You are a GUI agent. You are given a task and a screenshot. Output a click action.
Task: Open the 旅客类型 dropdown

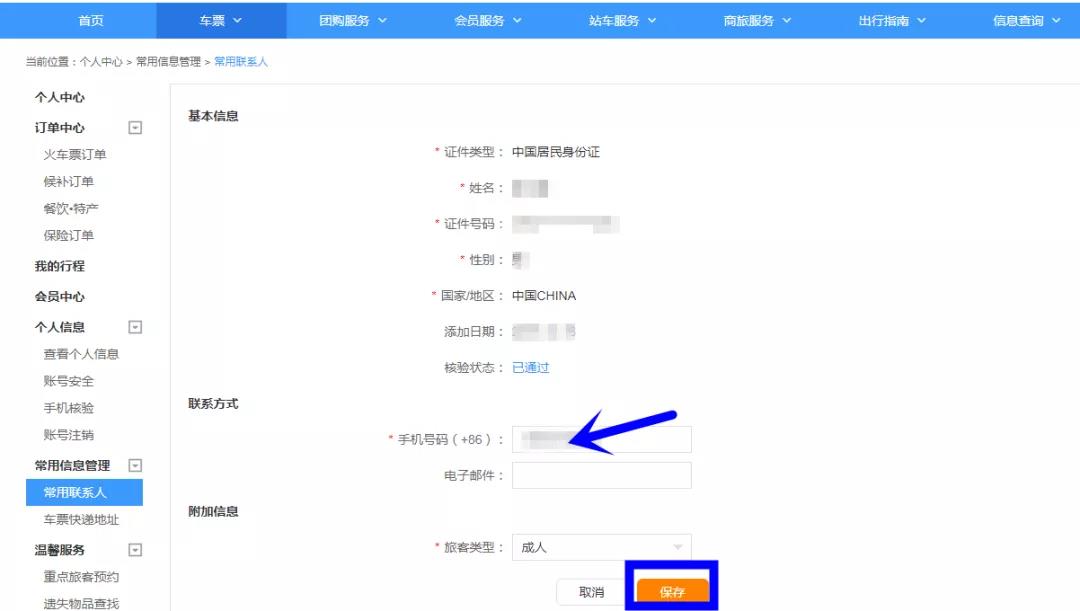(x=601, y=547)
